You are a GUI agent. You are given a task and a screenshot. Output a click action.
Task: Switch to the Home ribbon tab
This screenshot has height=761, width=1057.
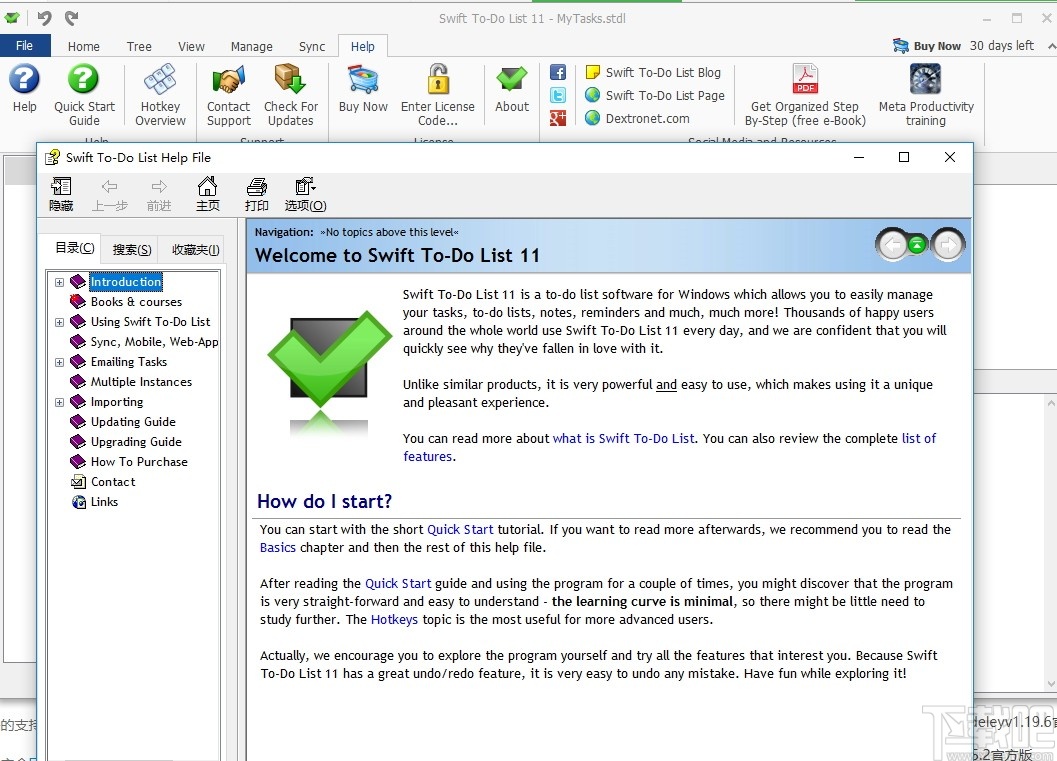tap(84, 47)
